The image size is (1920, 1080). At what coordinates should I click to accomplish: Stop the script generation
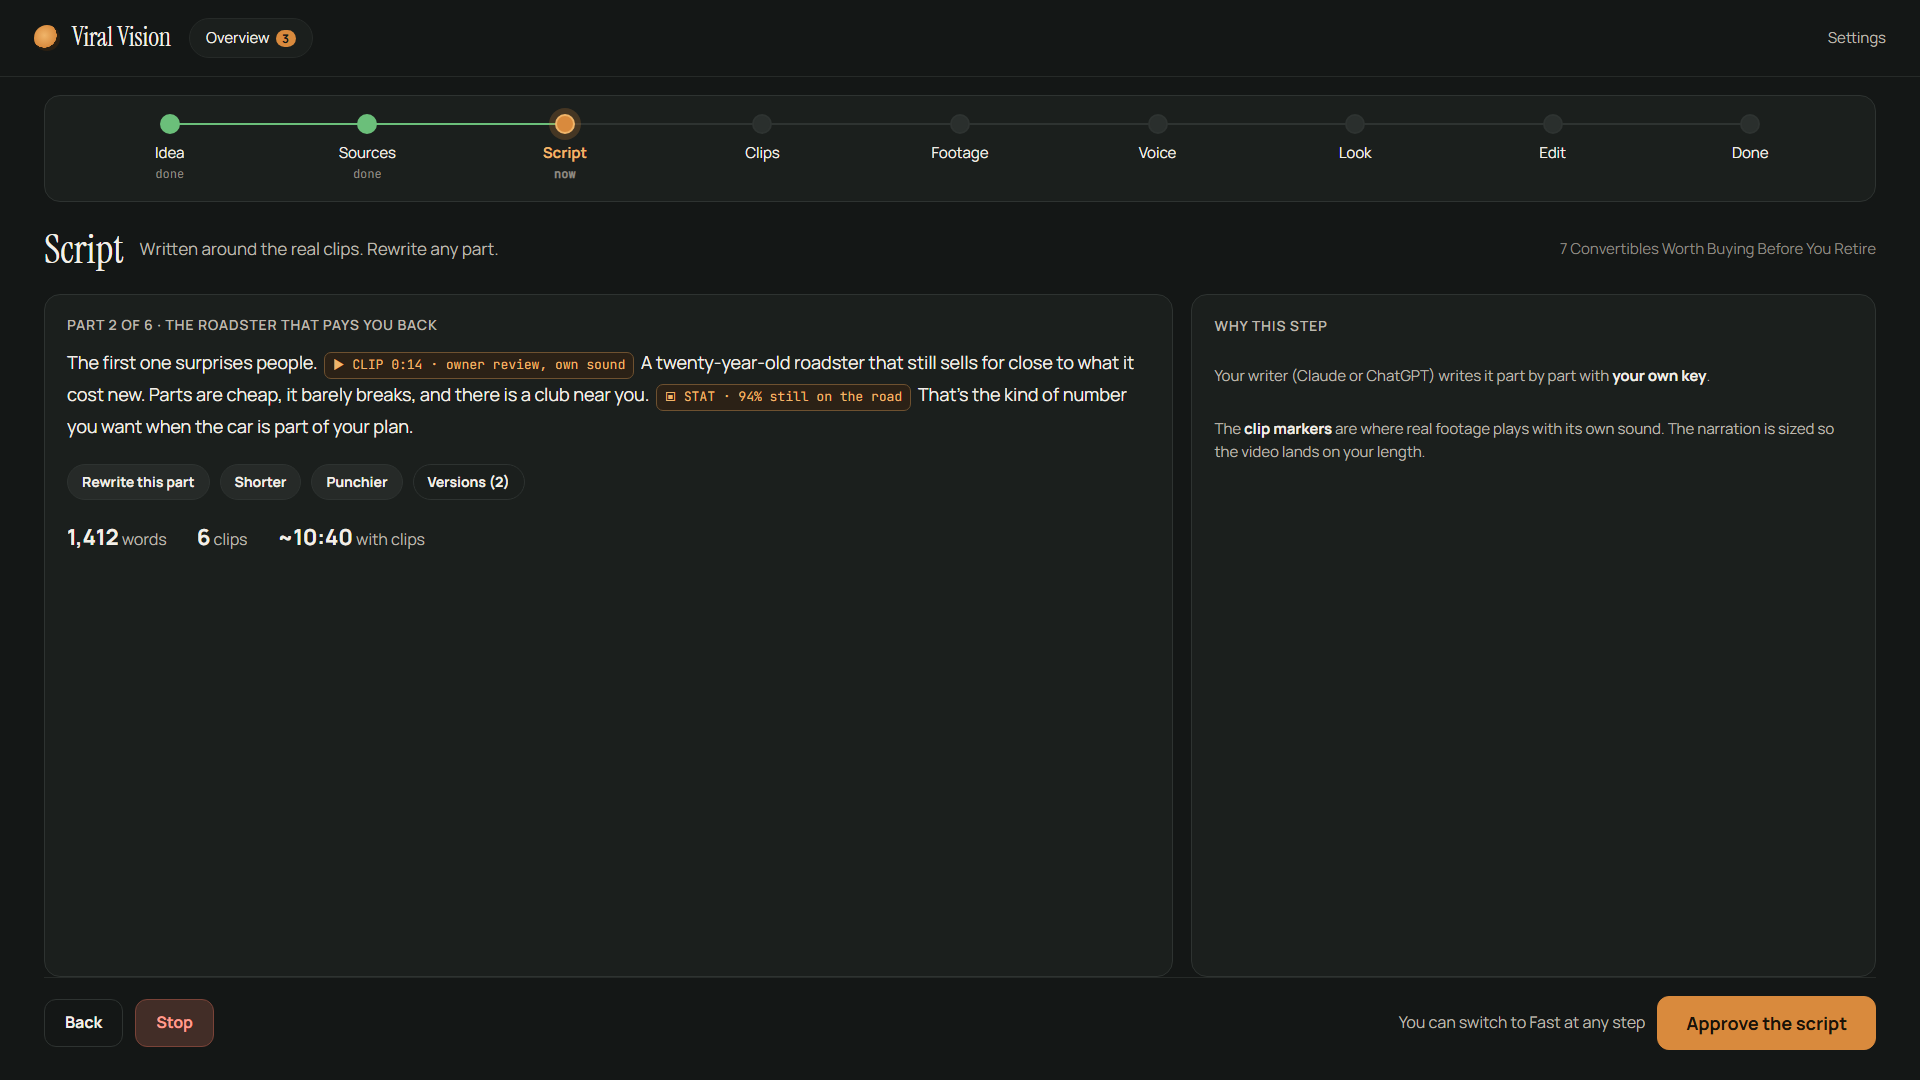pyautogui.click(x=174, y=1022)
